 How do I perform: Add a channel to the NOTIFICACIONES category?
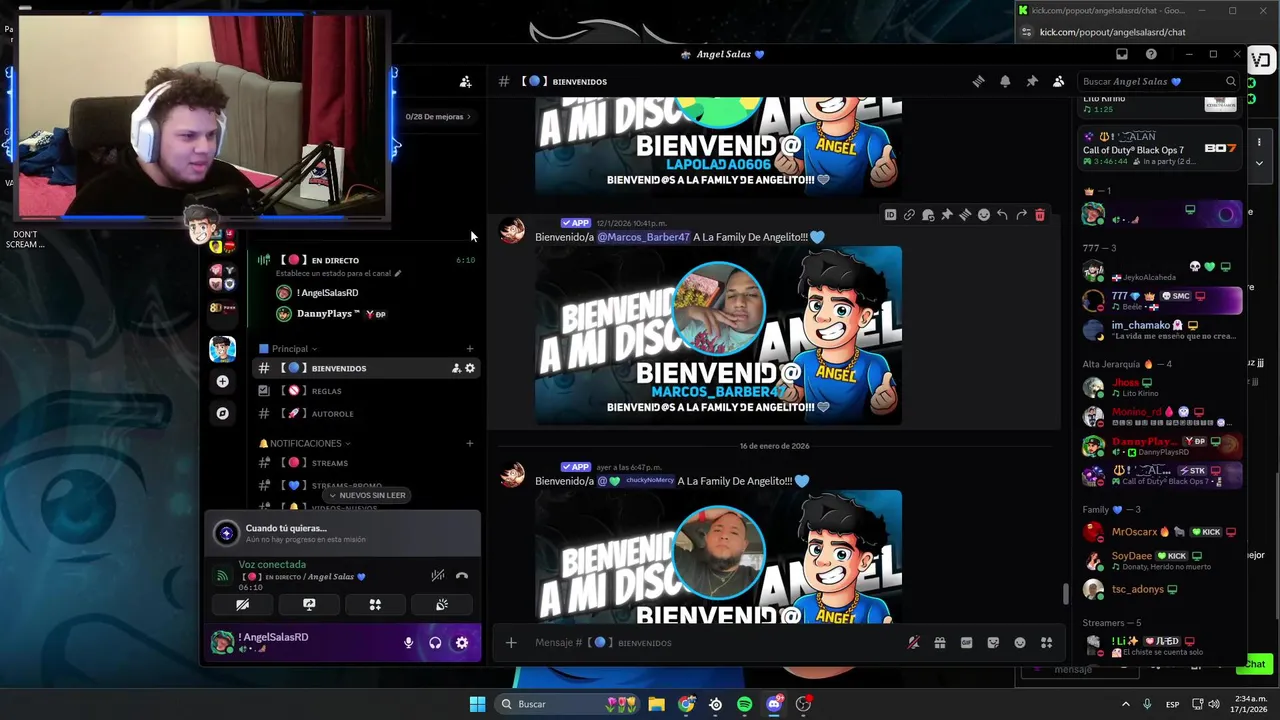pyautogui.click(x=470, y=443)
